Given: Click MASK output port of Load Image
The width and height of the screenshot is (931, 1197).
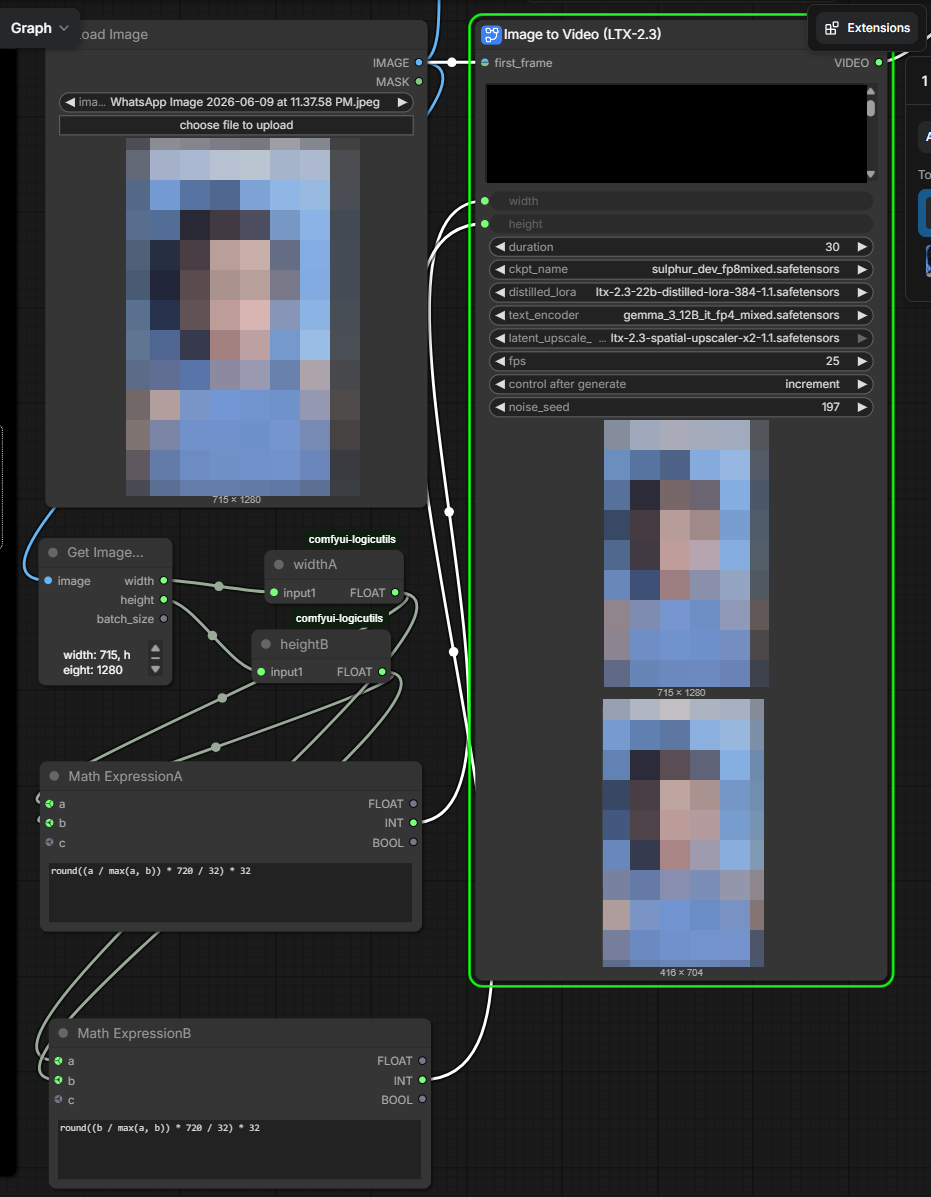Looking at the screenshot, I should pos(418,82).
